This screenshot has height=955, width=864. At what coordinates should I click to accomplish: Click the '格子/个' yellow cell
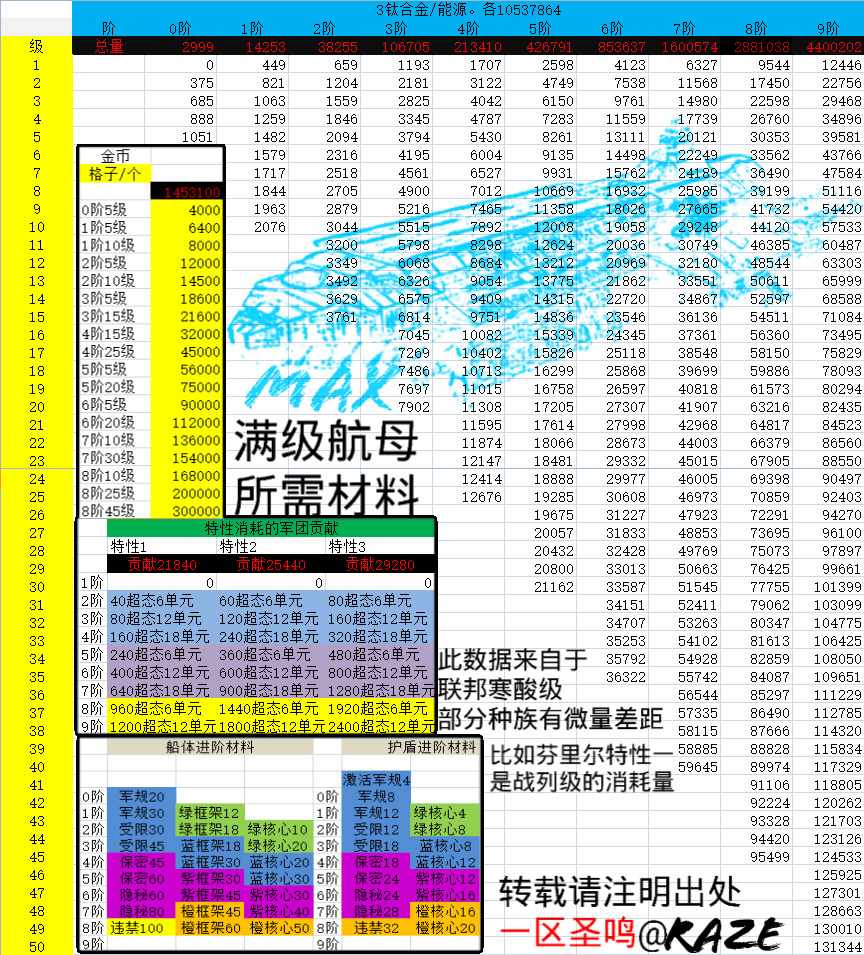tap(115, 174)
